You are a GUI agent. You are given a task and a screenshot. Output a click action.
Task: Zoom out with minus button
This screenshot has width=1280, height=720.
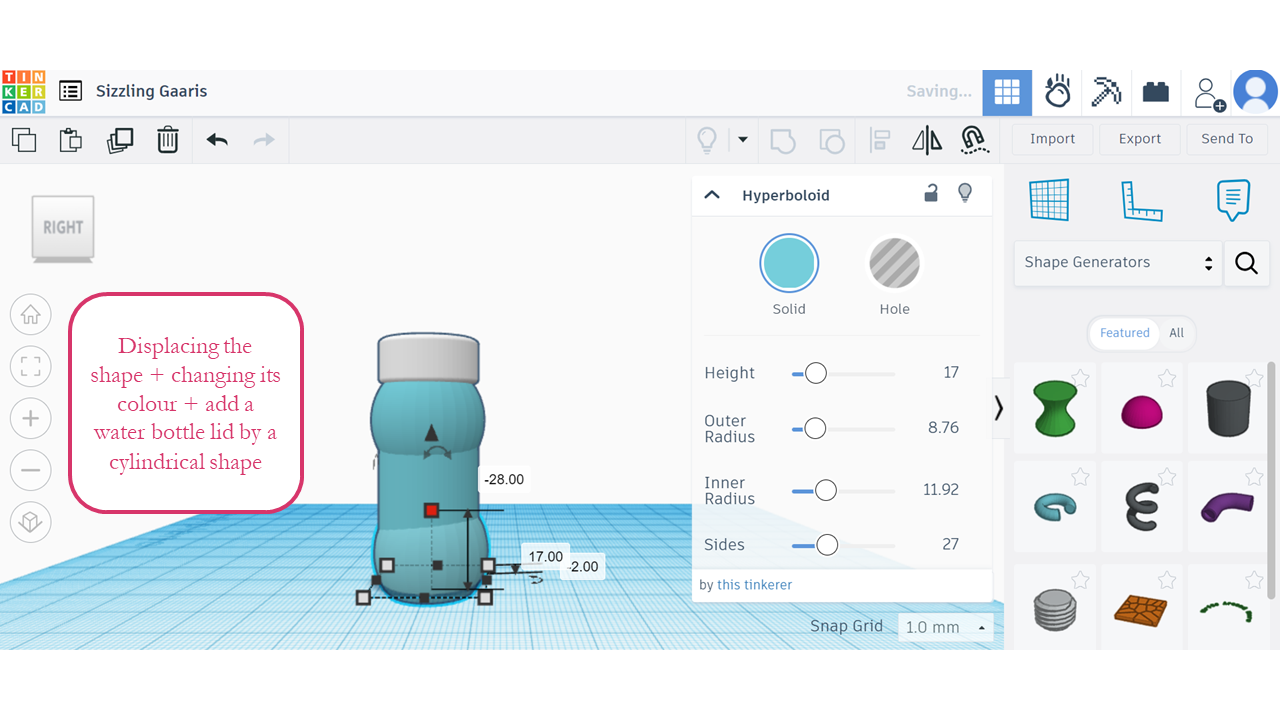31,470
